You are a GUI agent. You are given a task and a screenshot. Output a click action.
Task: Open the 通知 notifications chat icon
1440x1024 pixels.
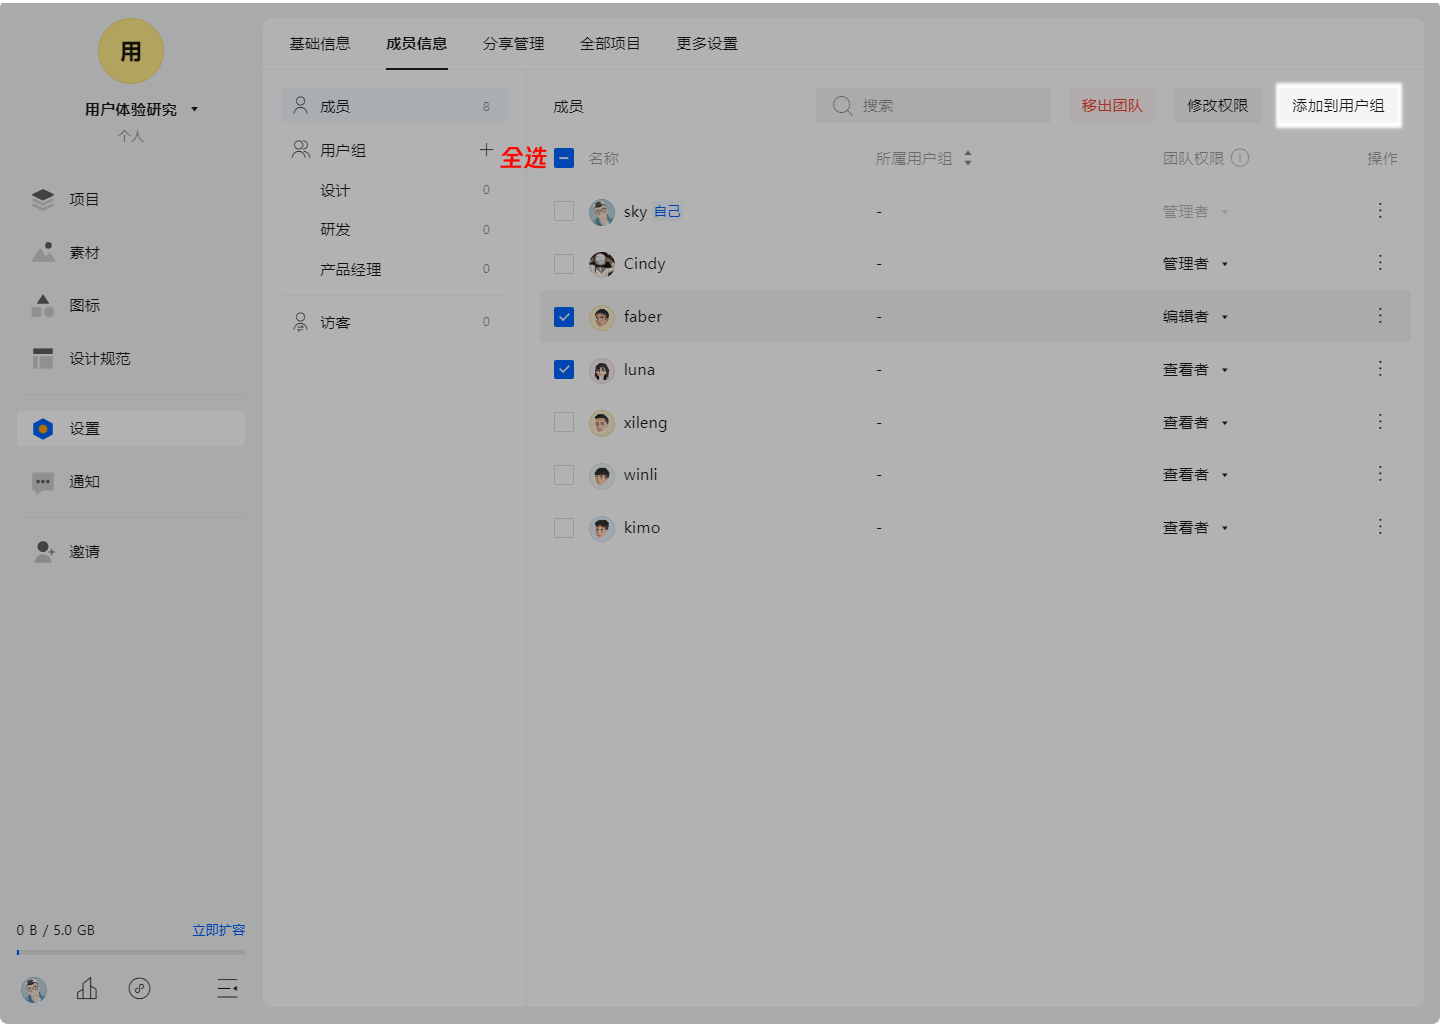[43, 482]
